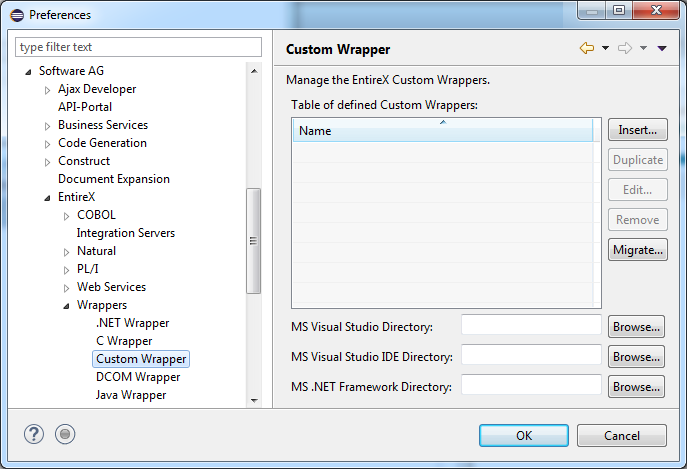Select Document Expansion preference page

pyautogui.click(x=114, y=179)
